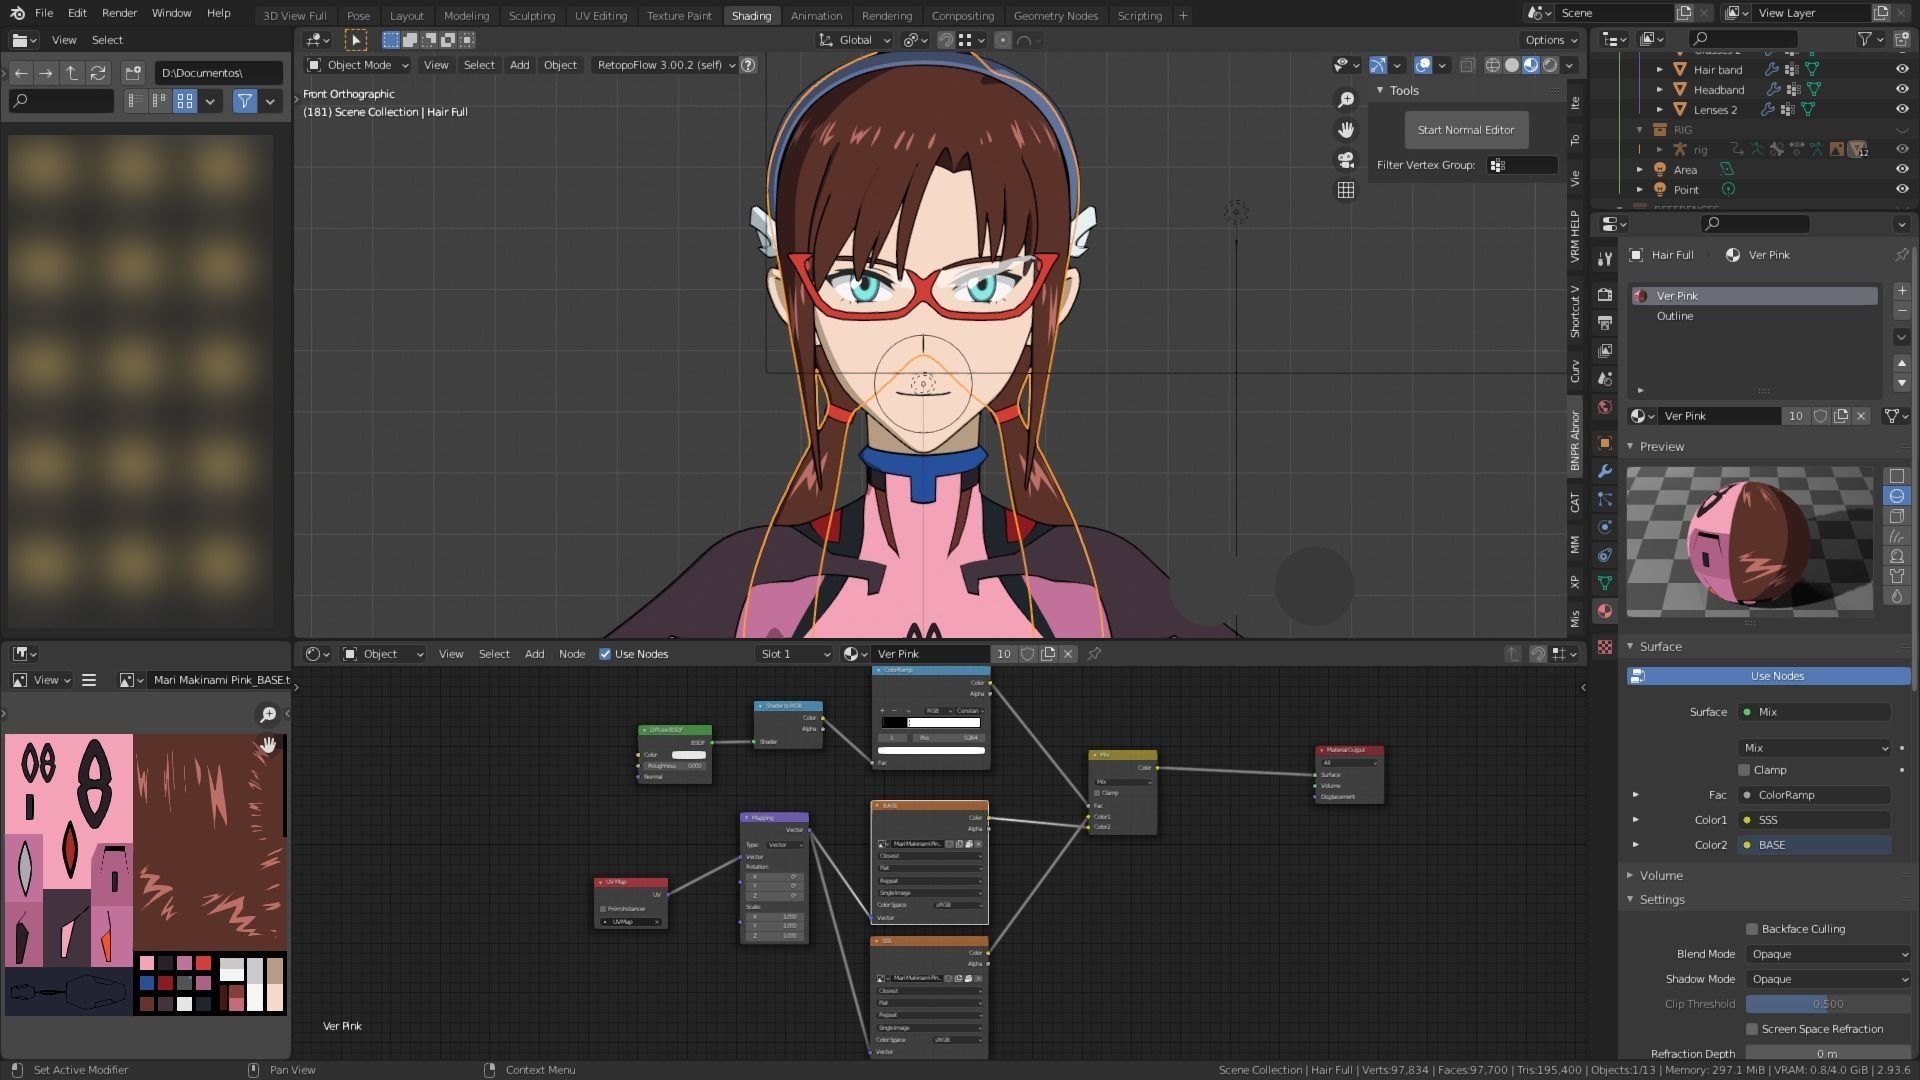Open the outliner filter funnel
1920x1080 pixels.
pyautogui.click(x=1865, y=39)
